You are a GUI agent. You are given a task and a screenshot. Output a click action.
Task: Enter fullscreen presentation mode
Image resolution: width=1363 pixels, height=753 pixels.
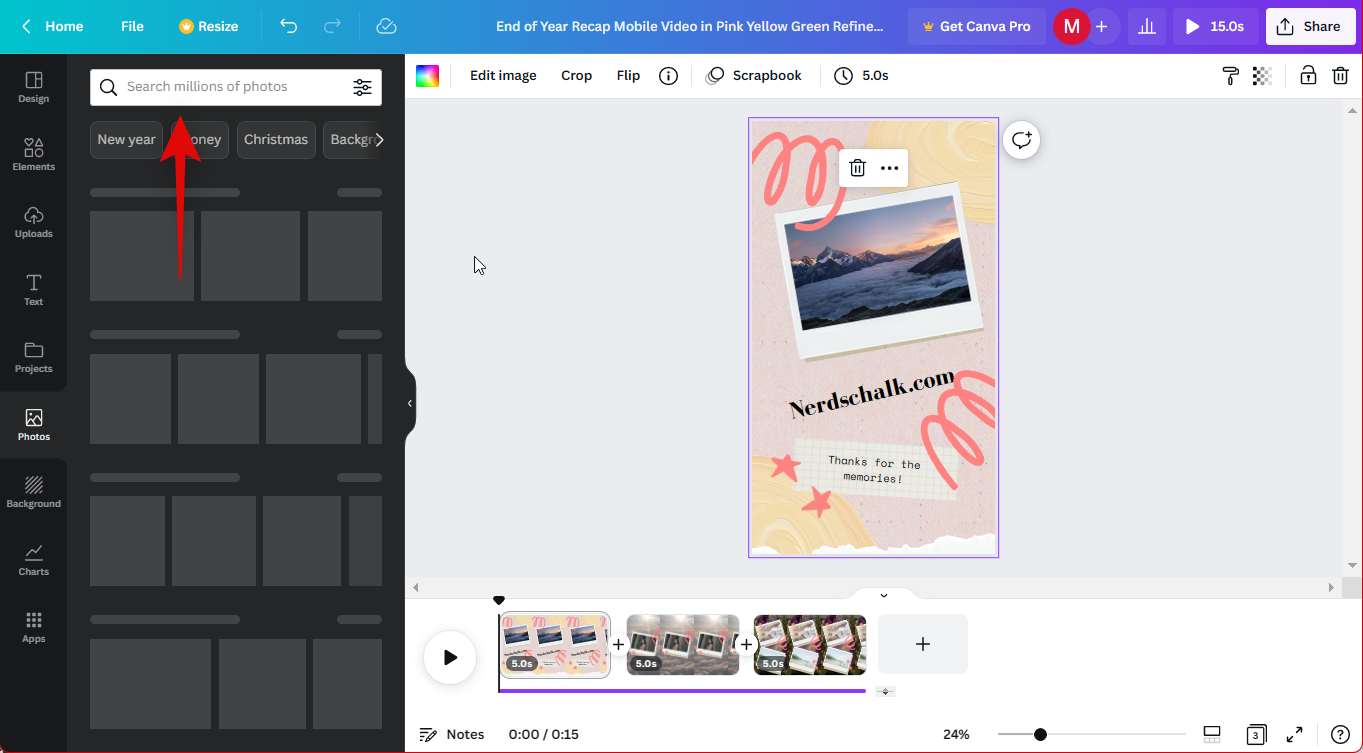click(x=1294, y=734)
